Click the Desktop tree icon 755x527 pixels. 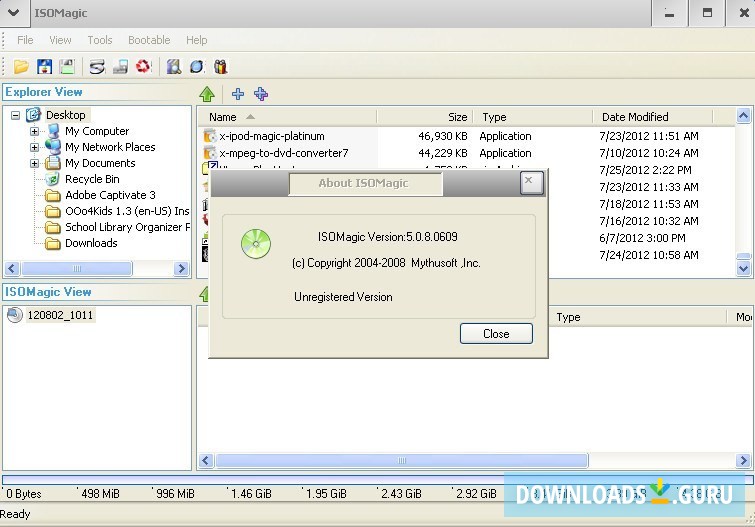coord(33,115)
